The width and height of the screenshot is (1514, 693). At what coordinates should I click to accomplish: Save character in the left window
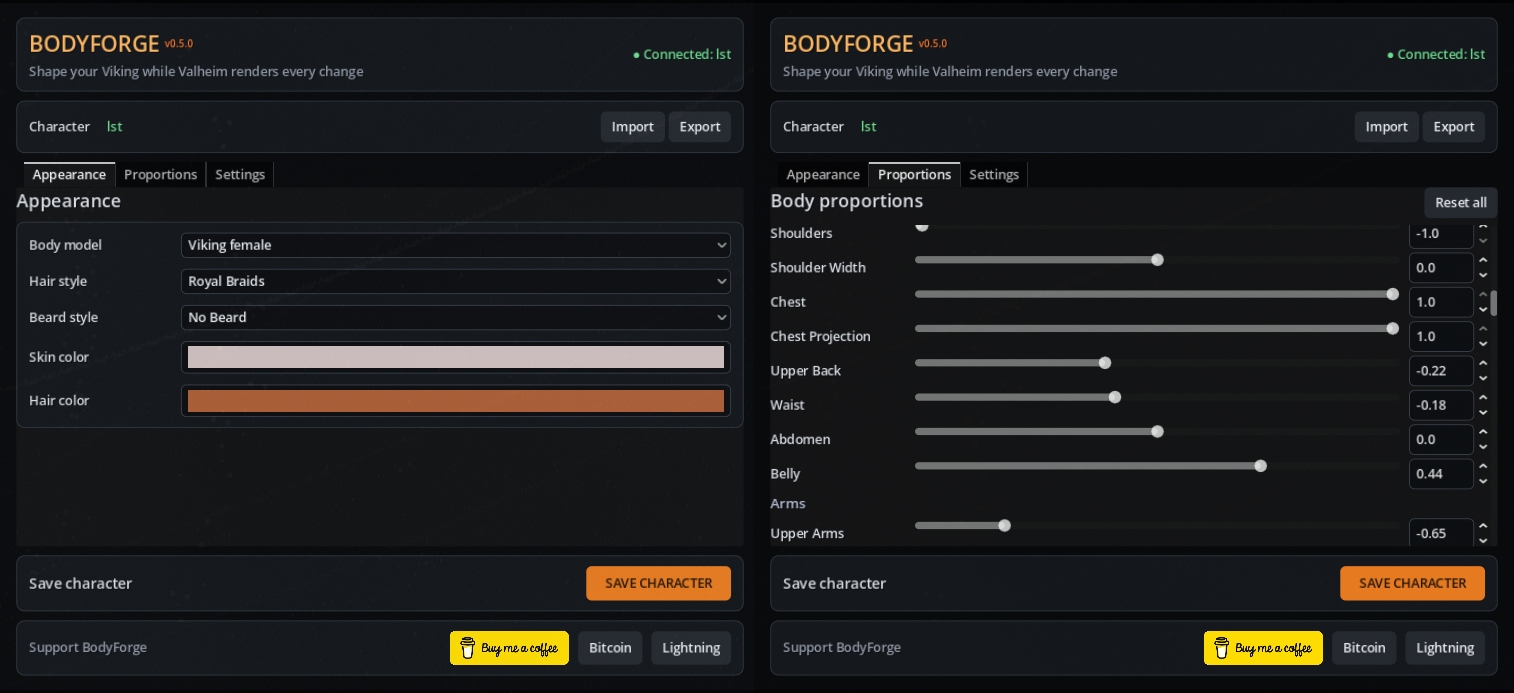(x=658, y=583)
